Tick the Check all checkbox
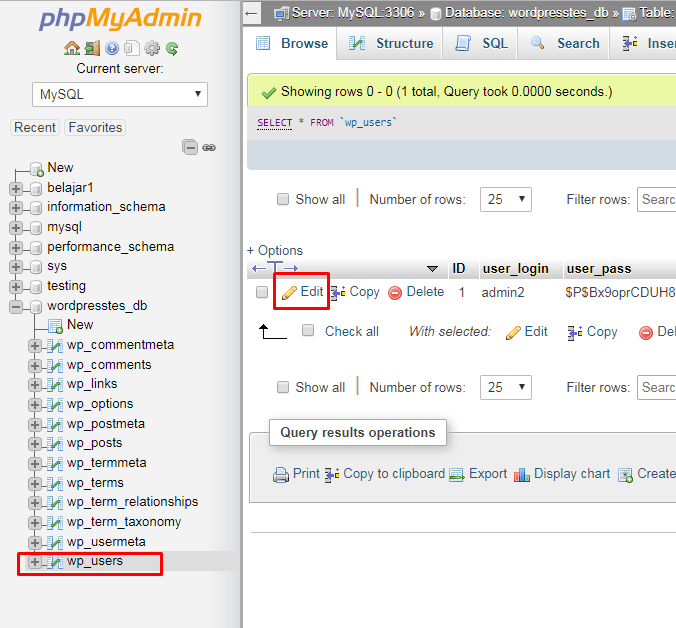 coord(308,331)
